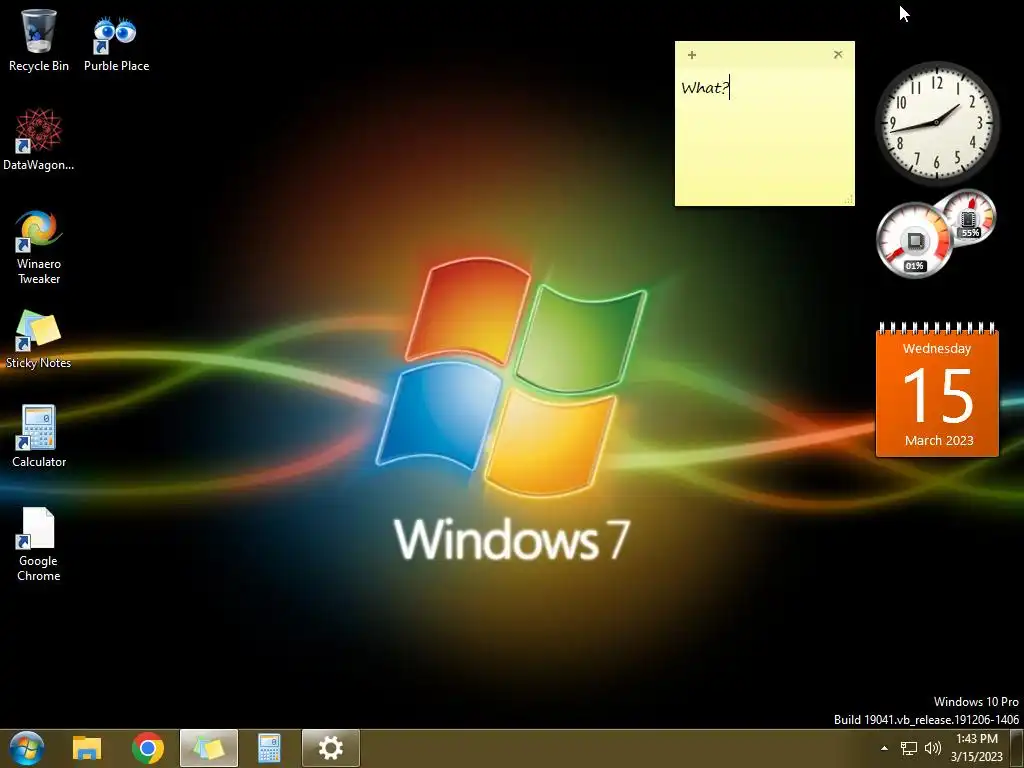Click 'March 2023' on the calendar gadget
The width and height of the screenshot is (1024, 768).
pos(939,440)
